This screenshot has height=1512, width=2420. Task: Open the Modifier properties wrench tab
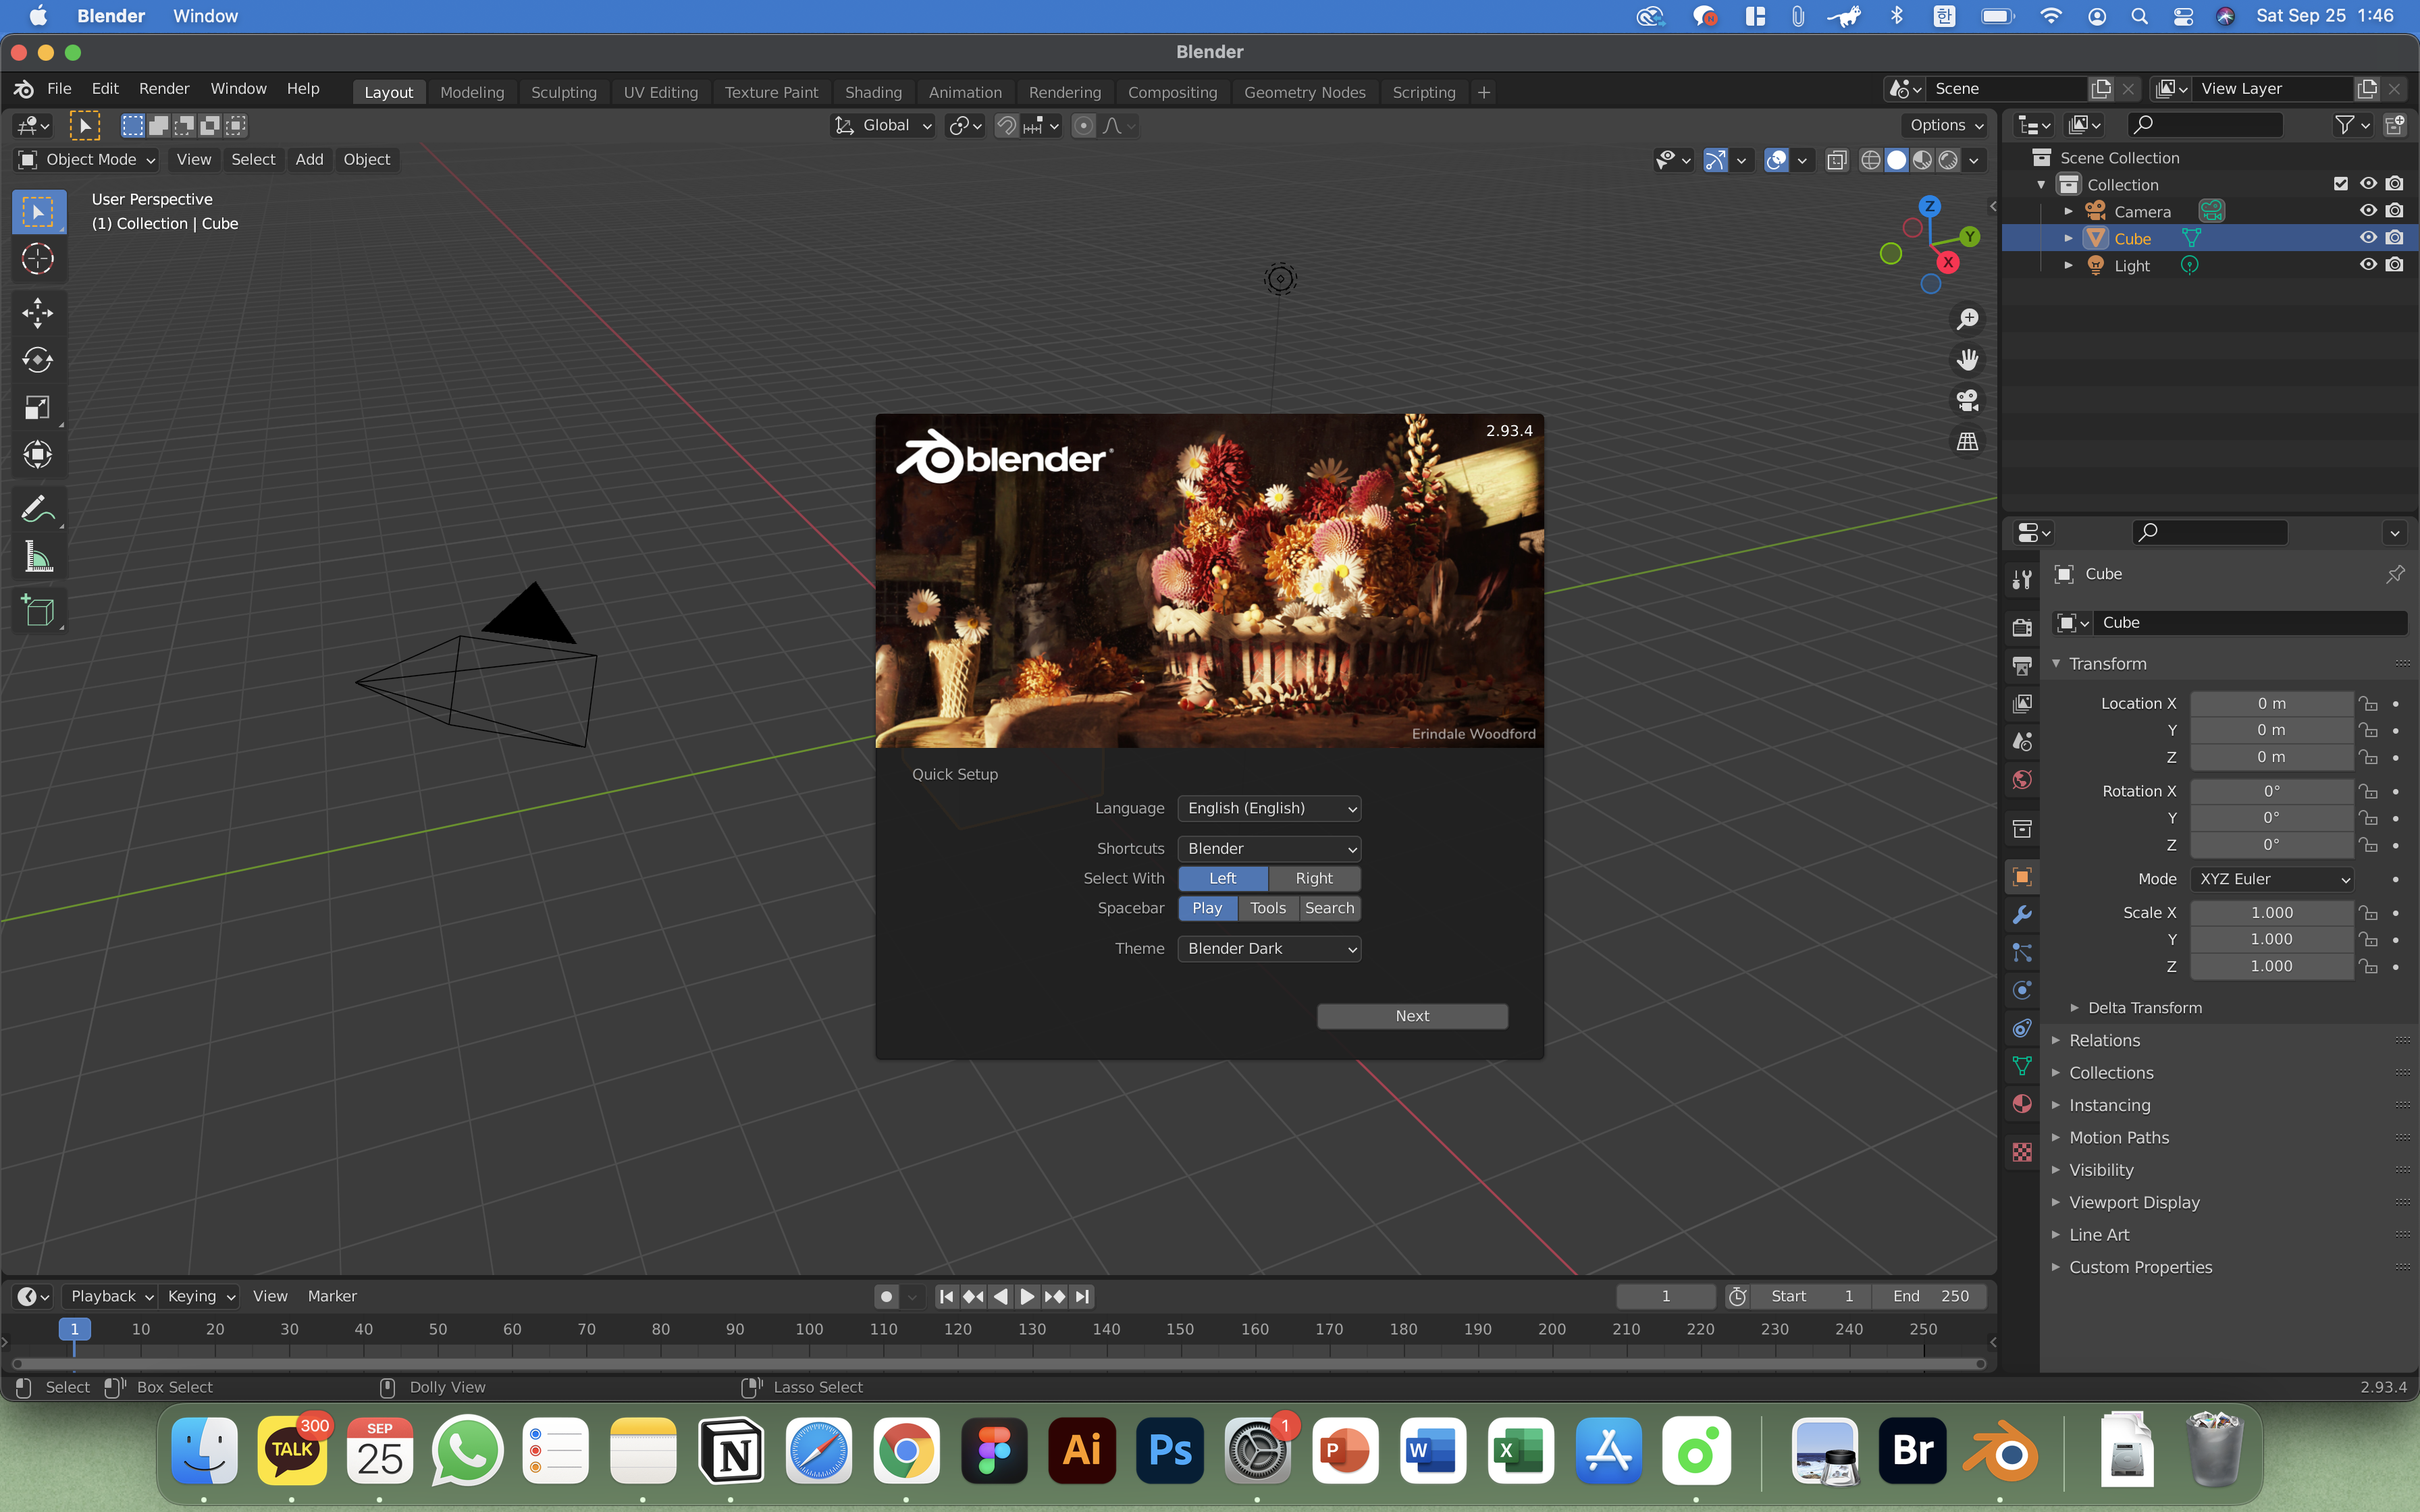pos(2022,915)
